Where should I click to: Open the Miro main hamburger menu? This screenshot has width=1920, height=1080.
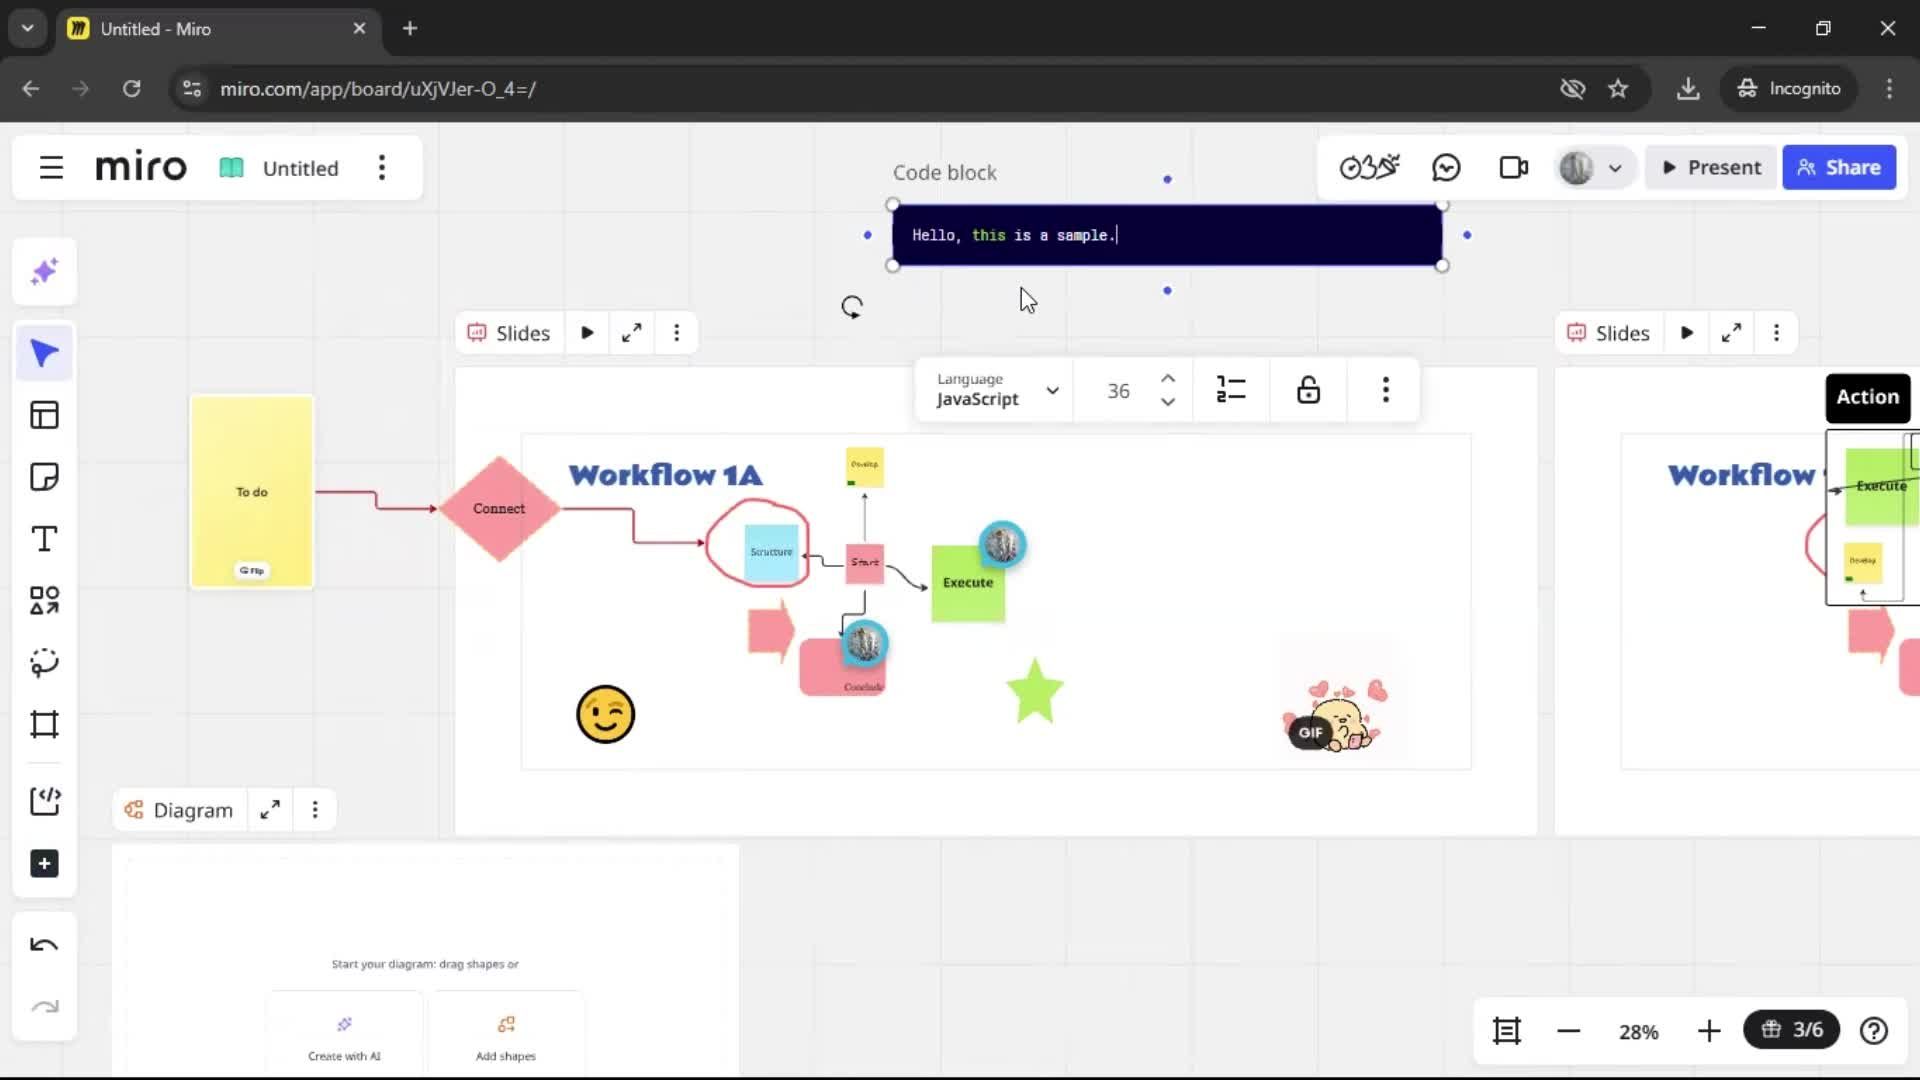(51, 168)
